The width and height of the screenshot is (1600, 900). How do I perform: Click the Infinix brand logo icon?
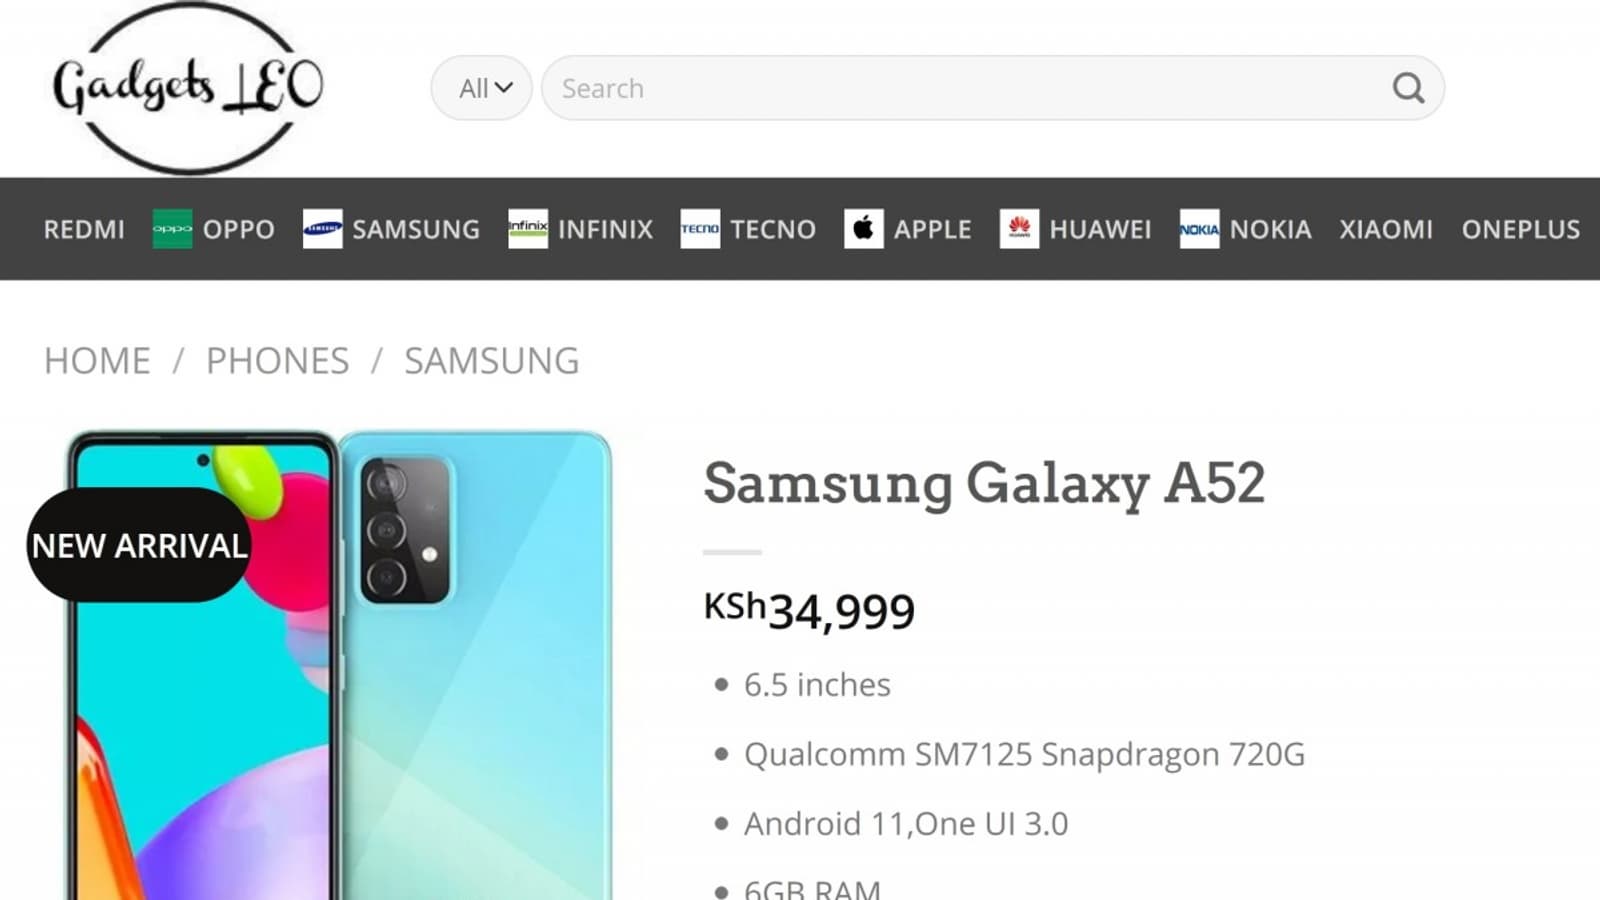[527, 229]
